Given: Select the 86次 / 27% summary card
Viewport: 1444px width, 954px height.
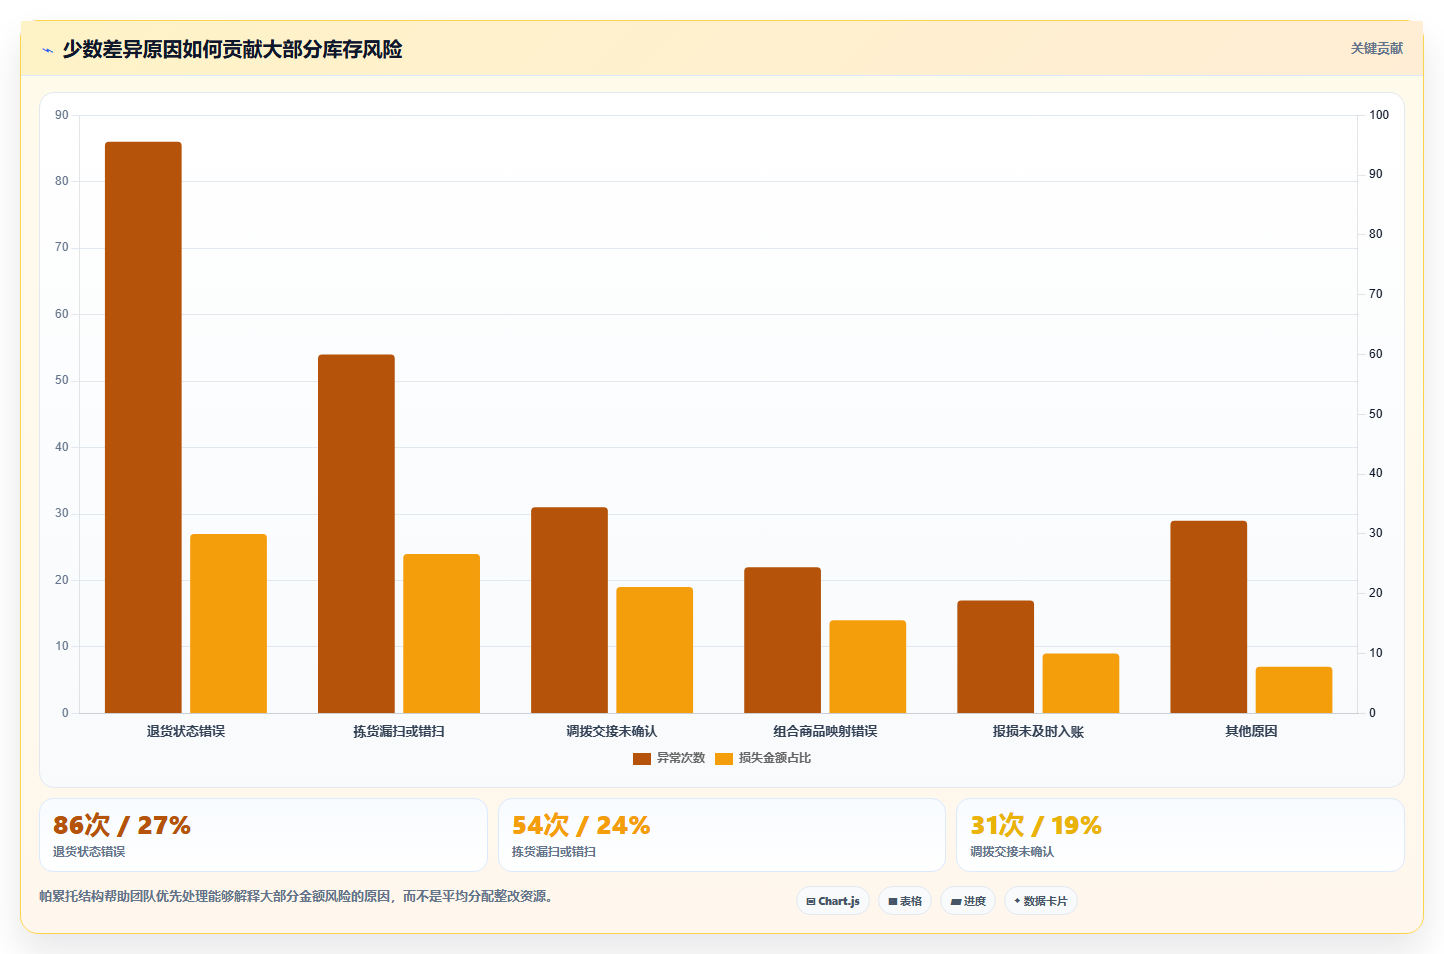Looking at the screenshot, I should coord(263,835).
